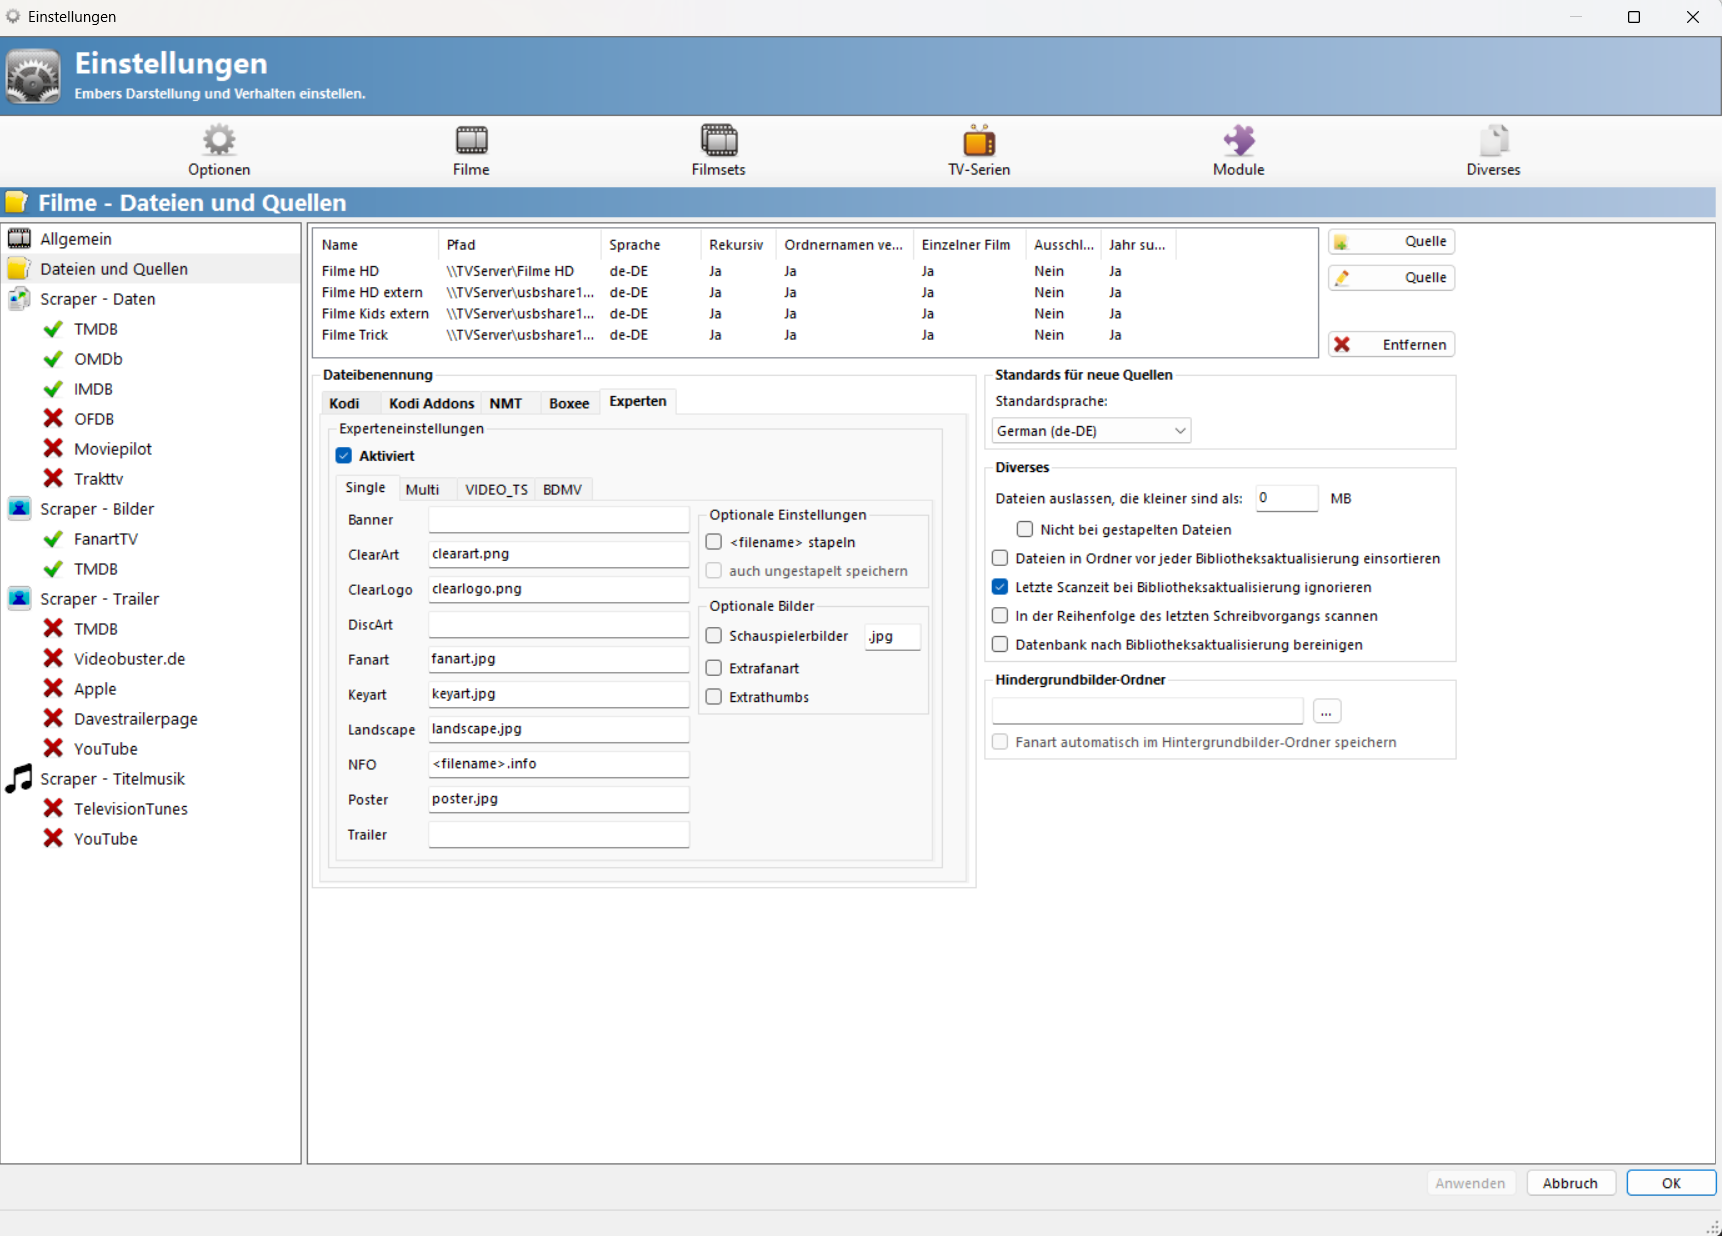Enable <filename> stapeln option

(x=714, y=542)
